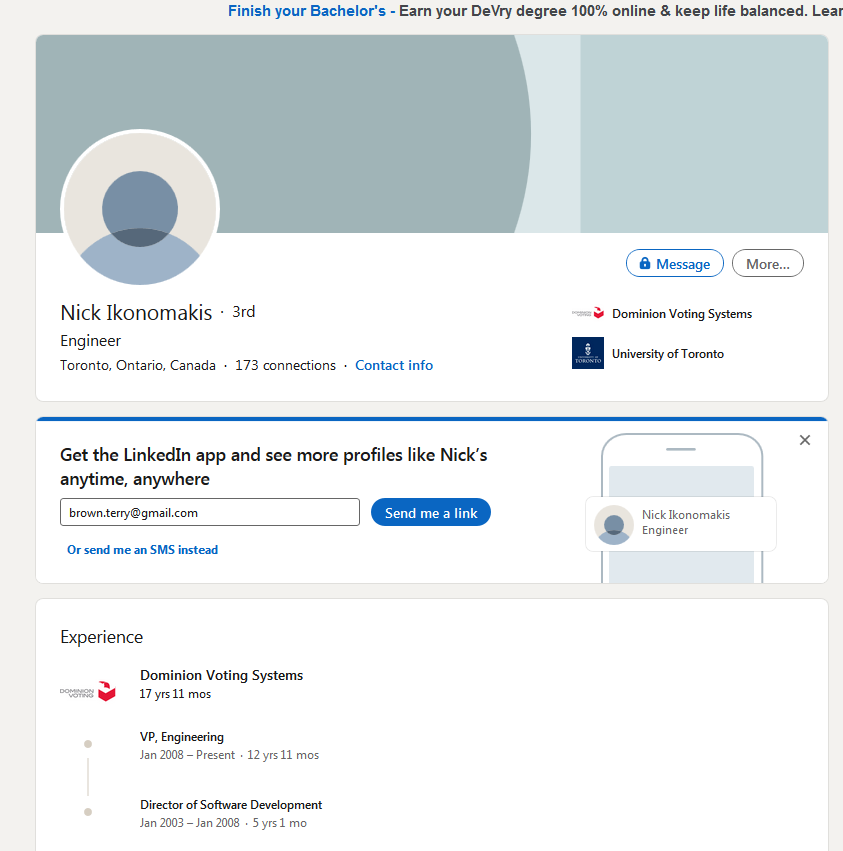Click the Message button
Screen dimensions: 843x851
674,264
